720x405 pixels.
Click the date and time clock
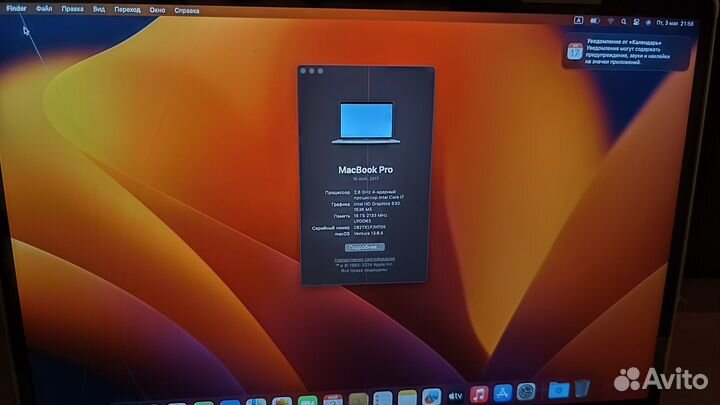pos(675,23)
